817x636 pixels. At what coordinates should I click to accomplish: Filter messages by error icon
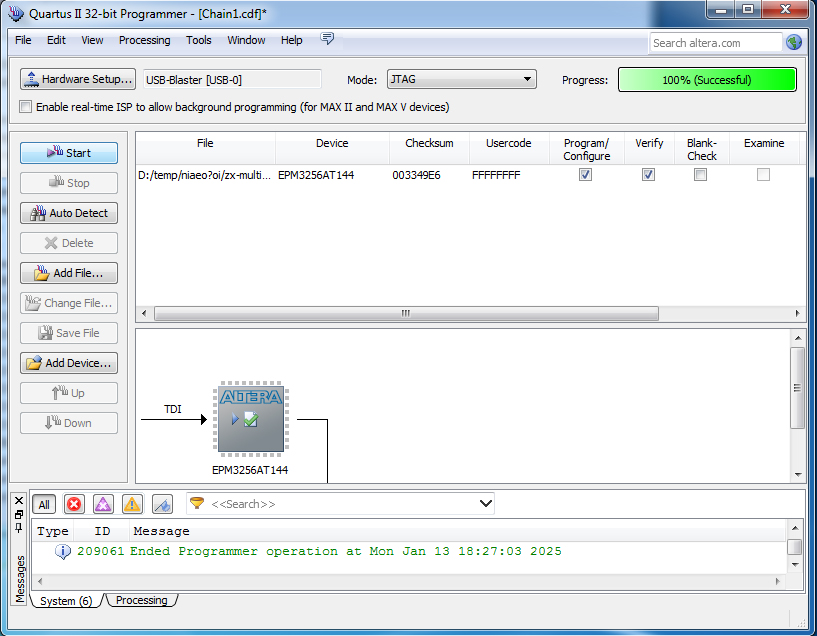coord(74,504)
